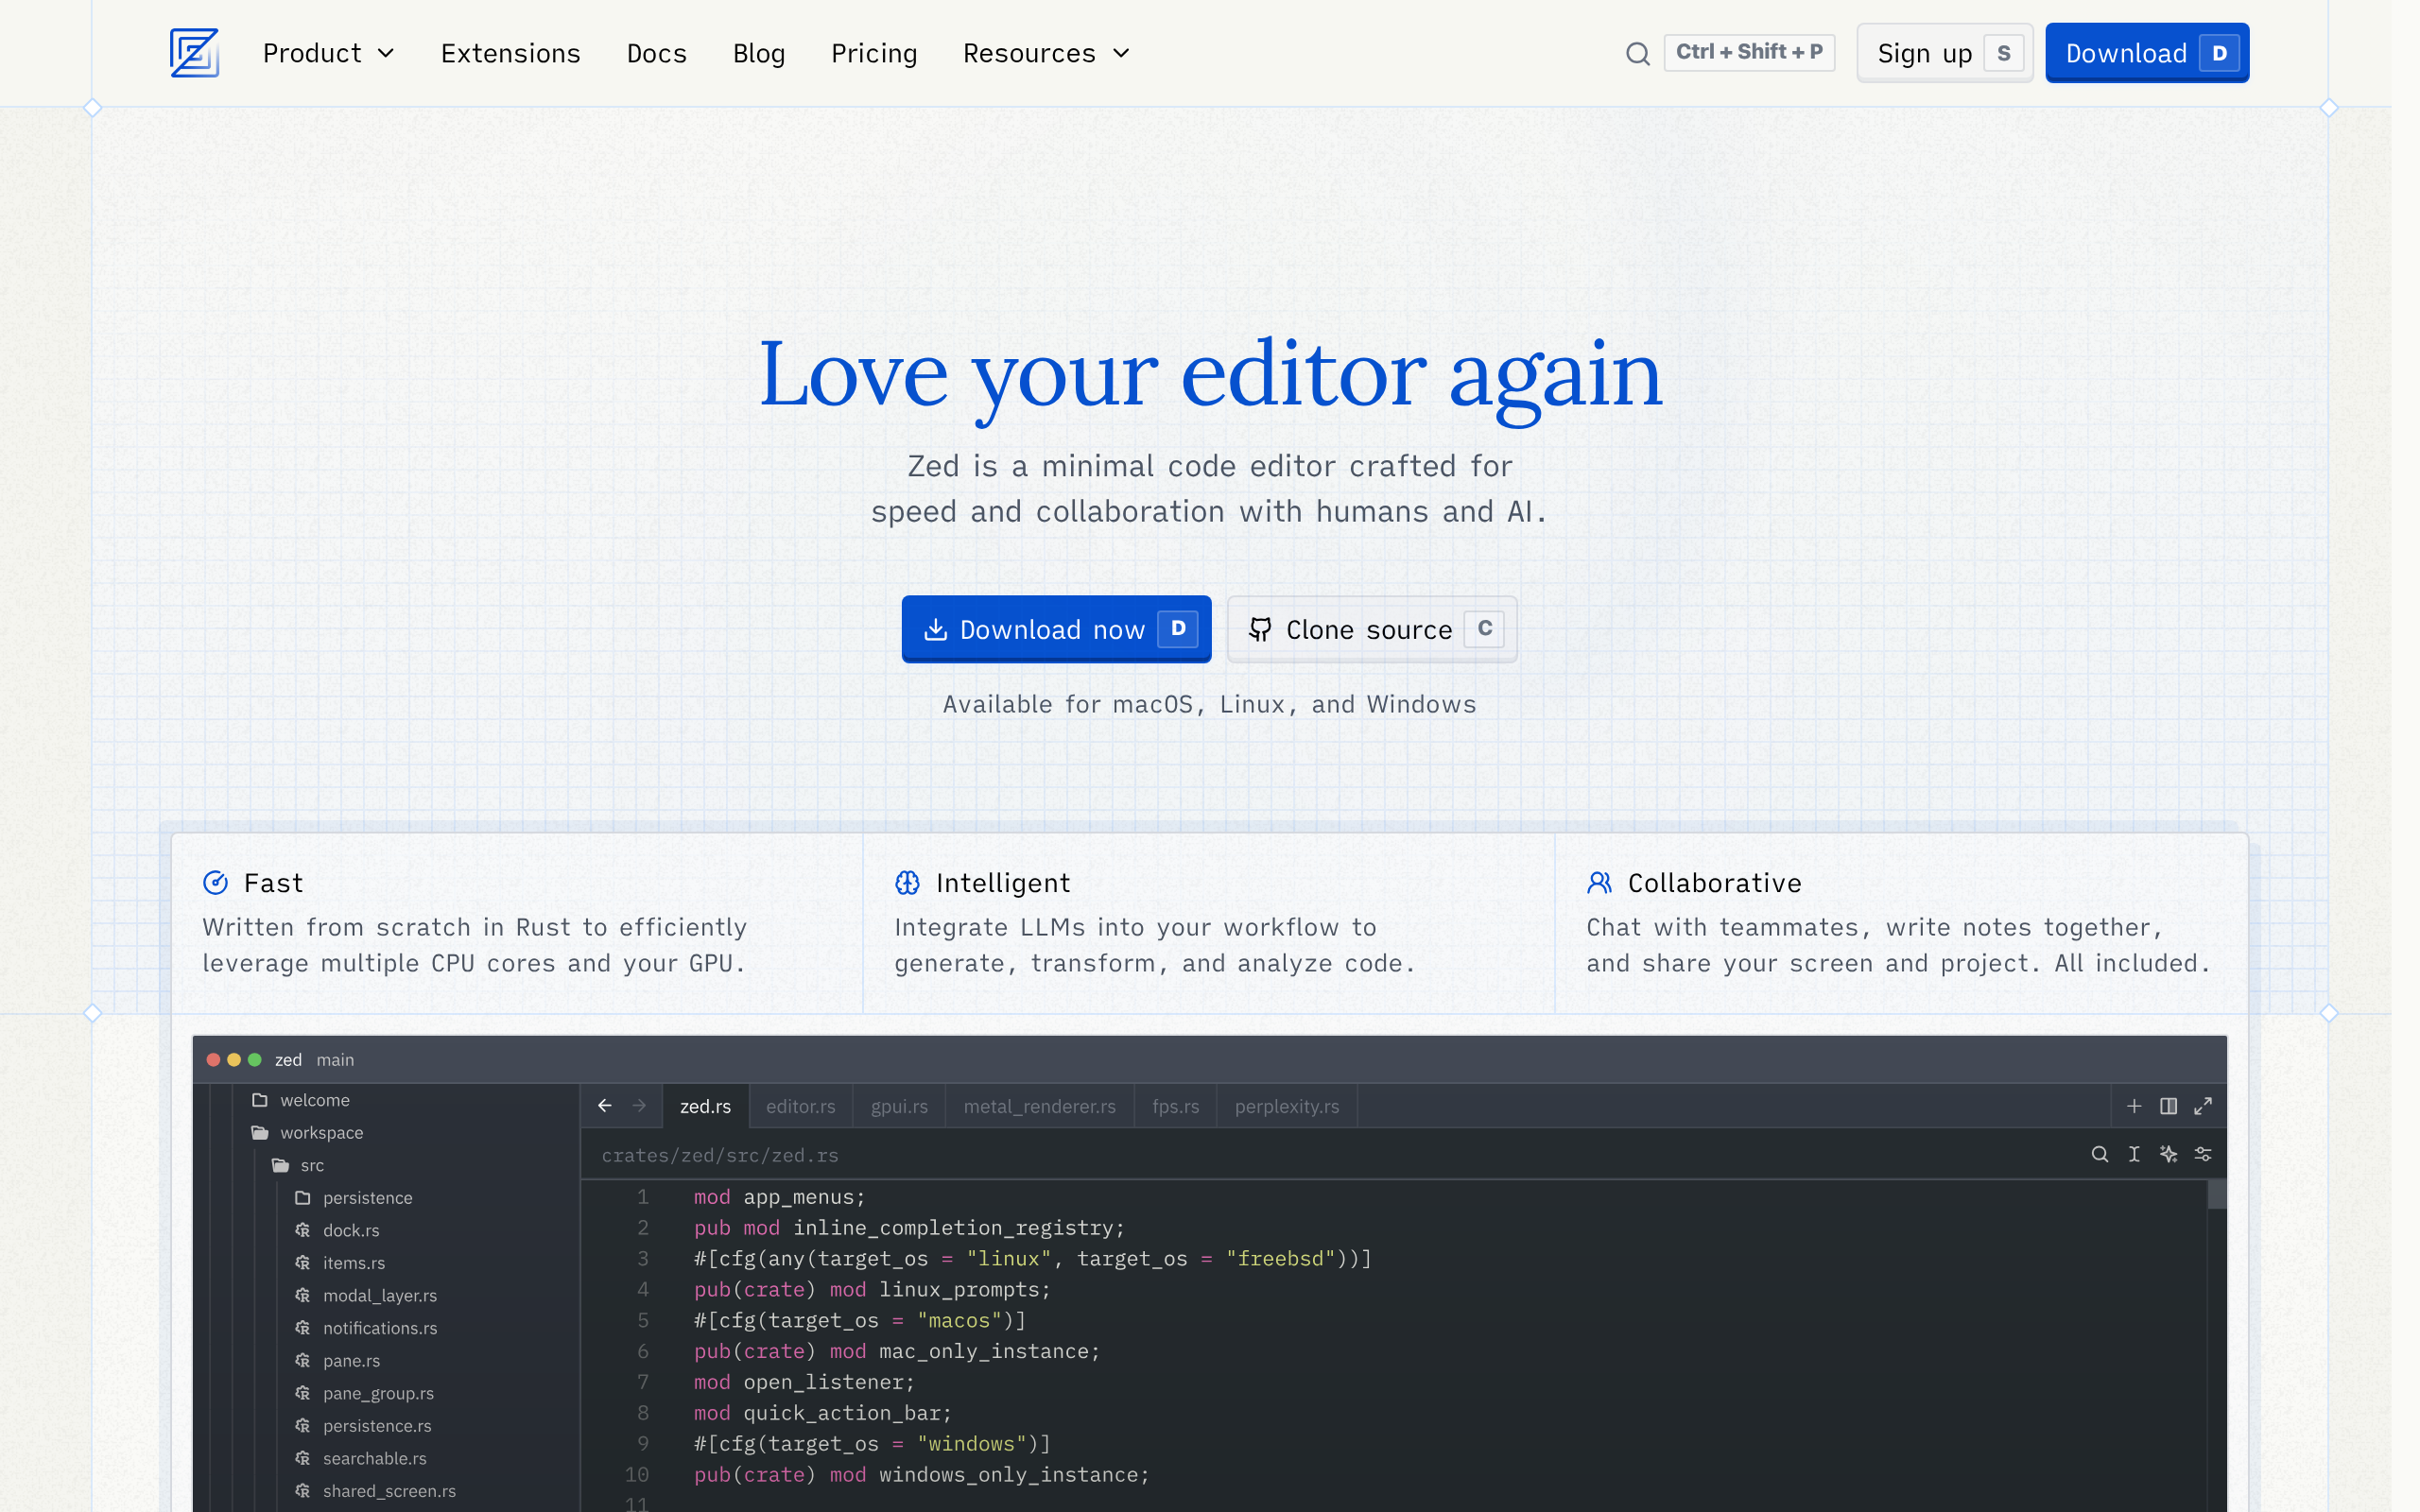Screen dimensions: 2420x1512
Task: Click the buffer search magnifier icon
Action: (x=2099, y=1154)
